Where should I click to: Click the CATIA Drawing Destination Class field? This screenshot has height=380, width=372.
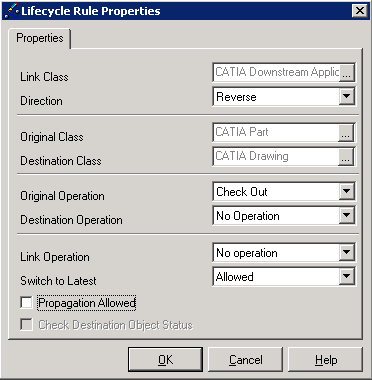click(x=276, y=157)
